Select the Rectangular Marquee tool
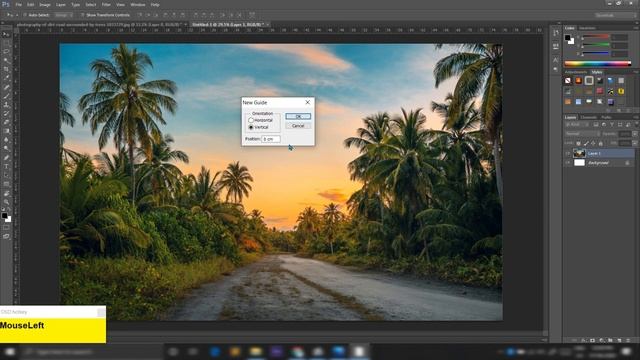This screenshot has height=360, width=640. (6, 43)
